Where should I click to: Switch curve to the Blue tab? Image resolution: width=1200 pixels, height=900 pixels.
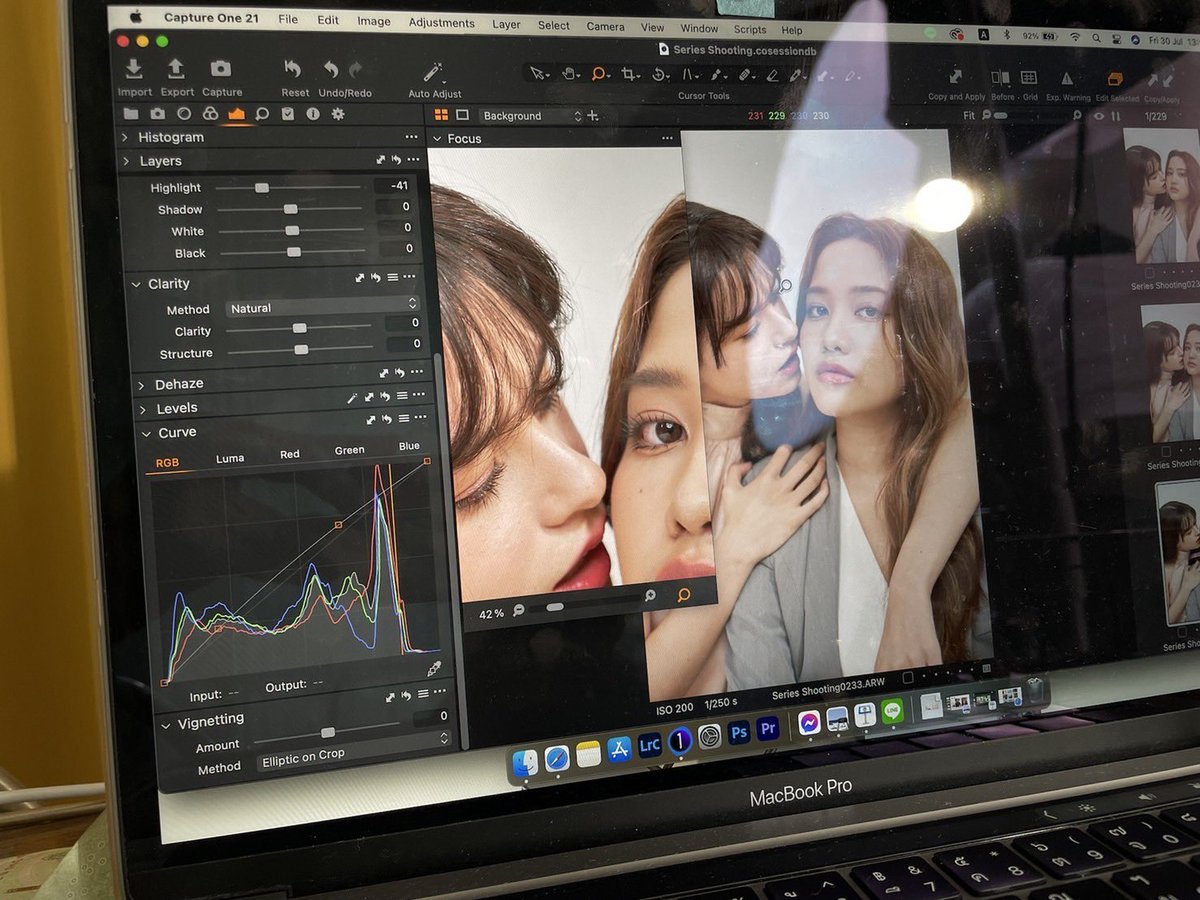[x=409, y=446]
